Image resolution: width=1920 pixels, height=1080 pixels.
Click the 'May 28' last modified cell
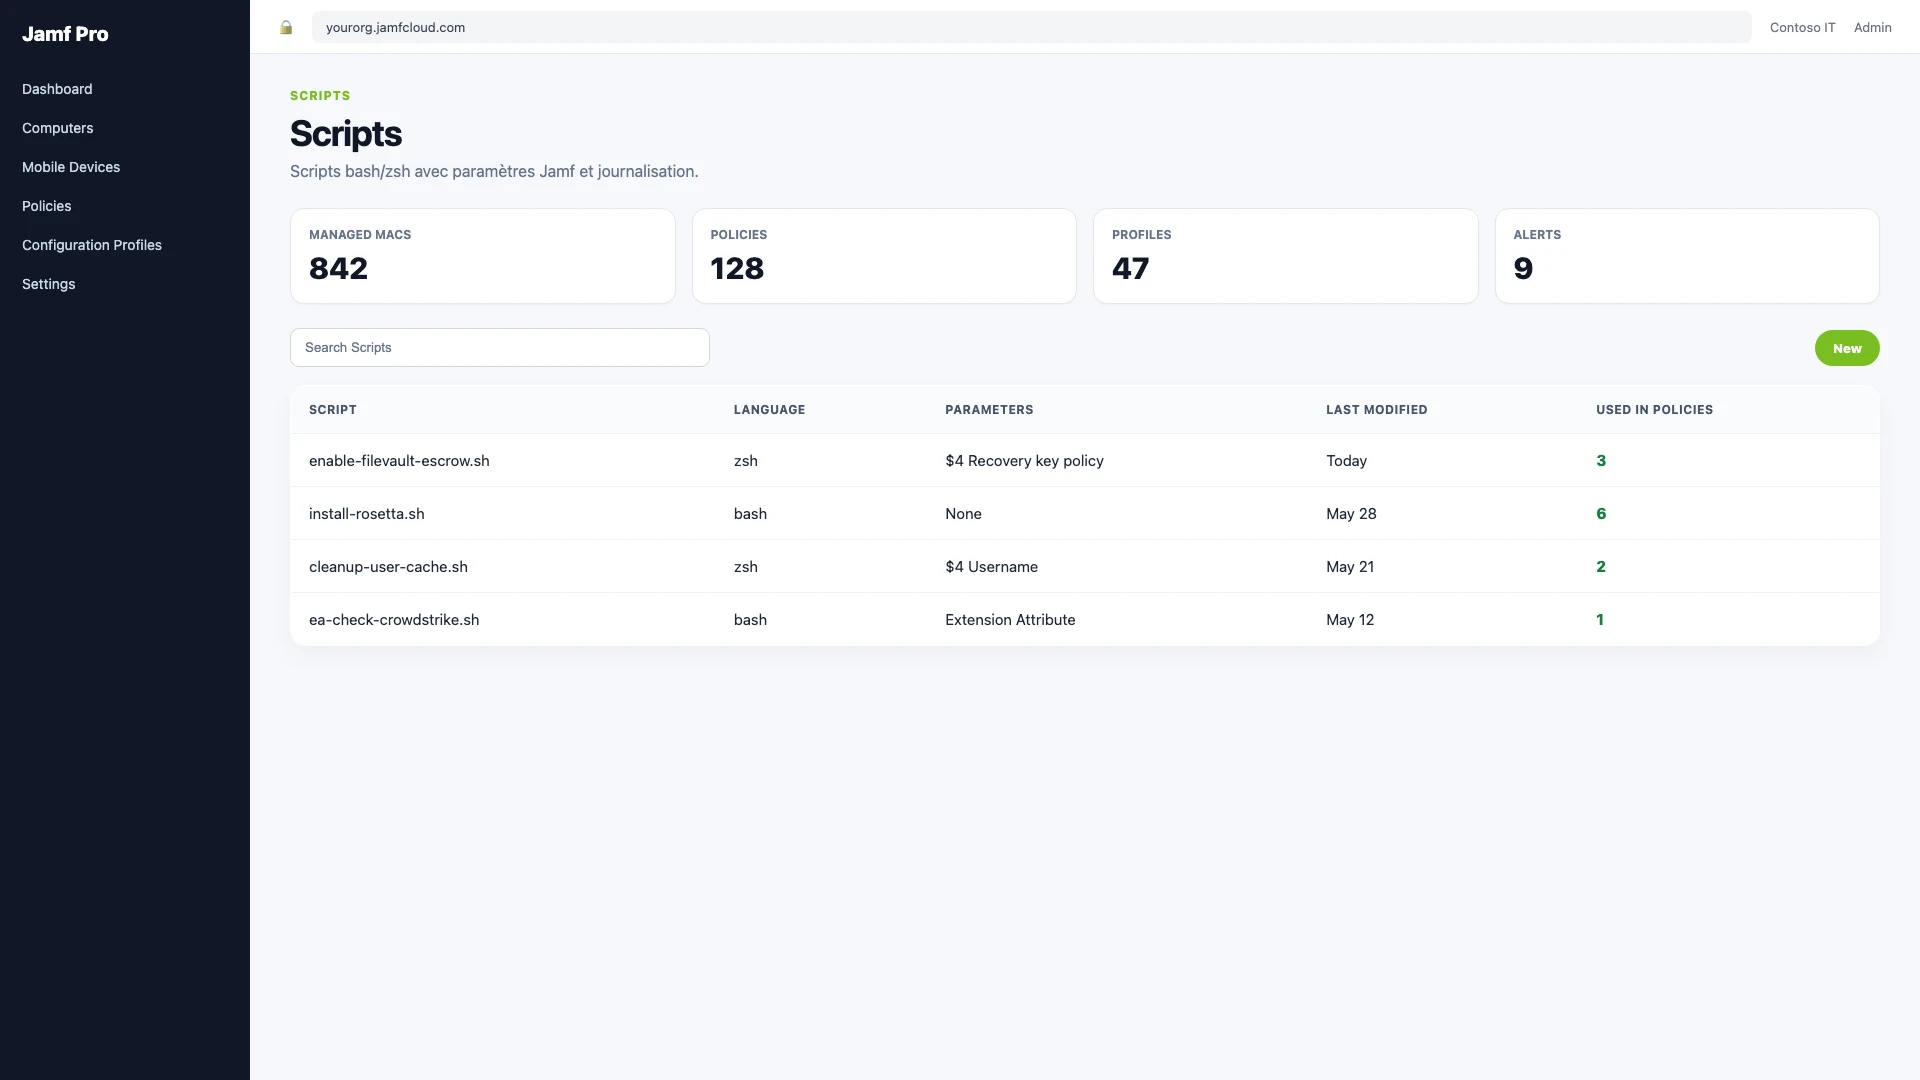[1351, 514]
